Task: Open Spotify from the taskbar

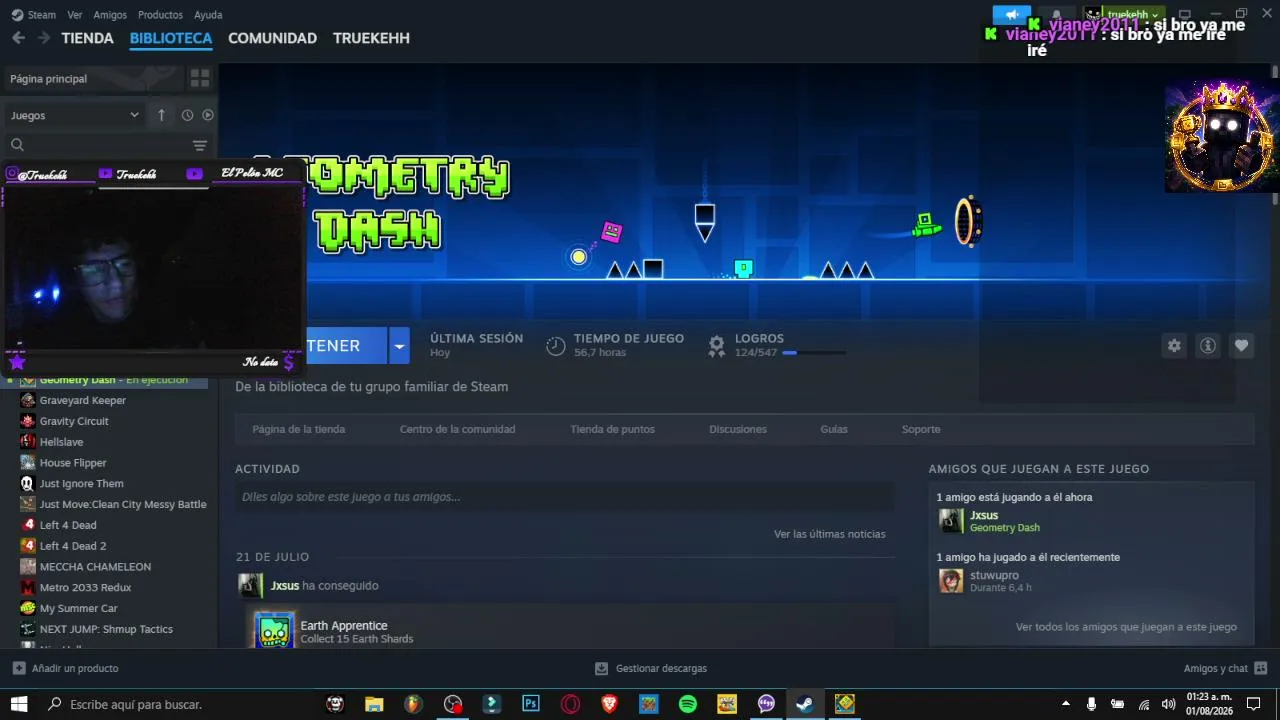Action: point(688,704)
